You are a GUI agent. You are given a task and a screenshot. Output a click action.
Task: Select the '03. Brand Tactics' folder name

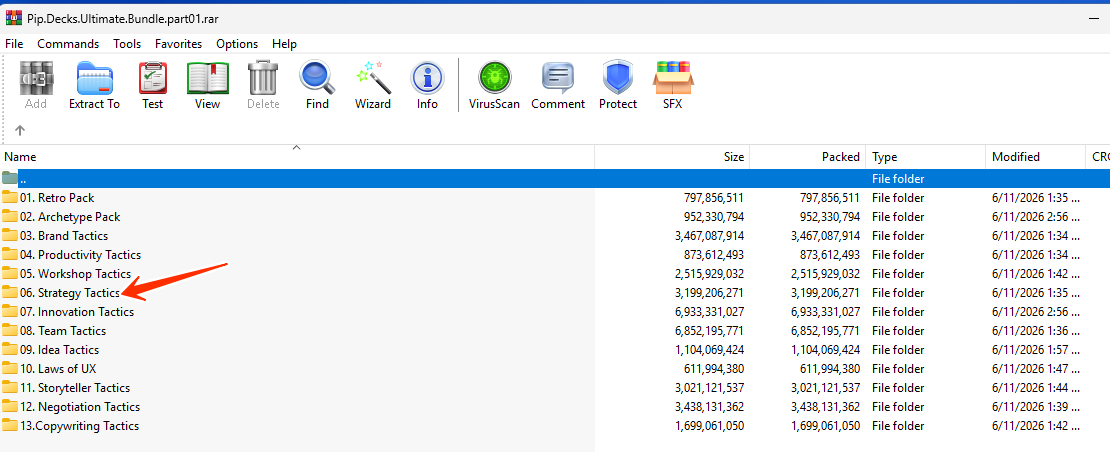click(x=64, y=236)
